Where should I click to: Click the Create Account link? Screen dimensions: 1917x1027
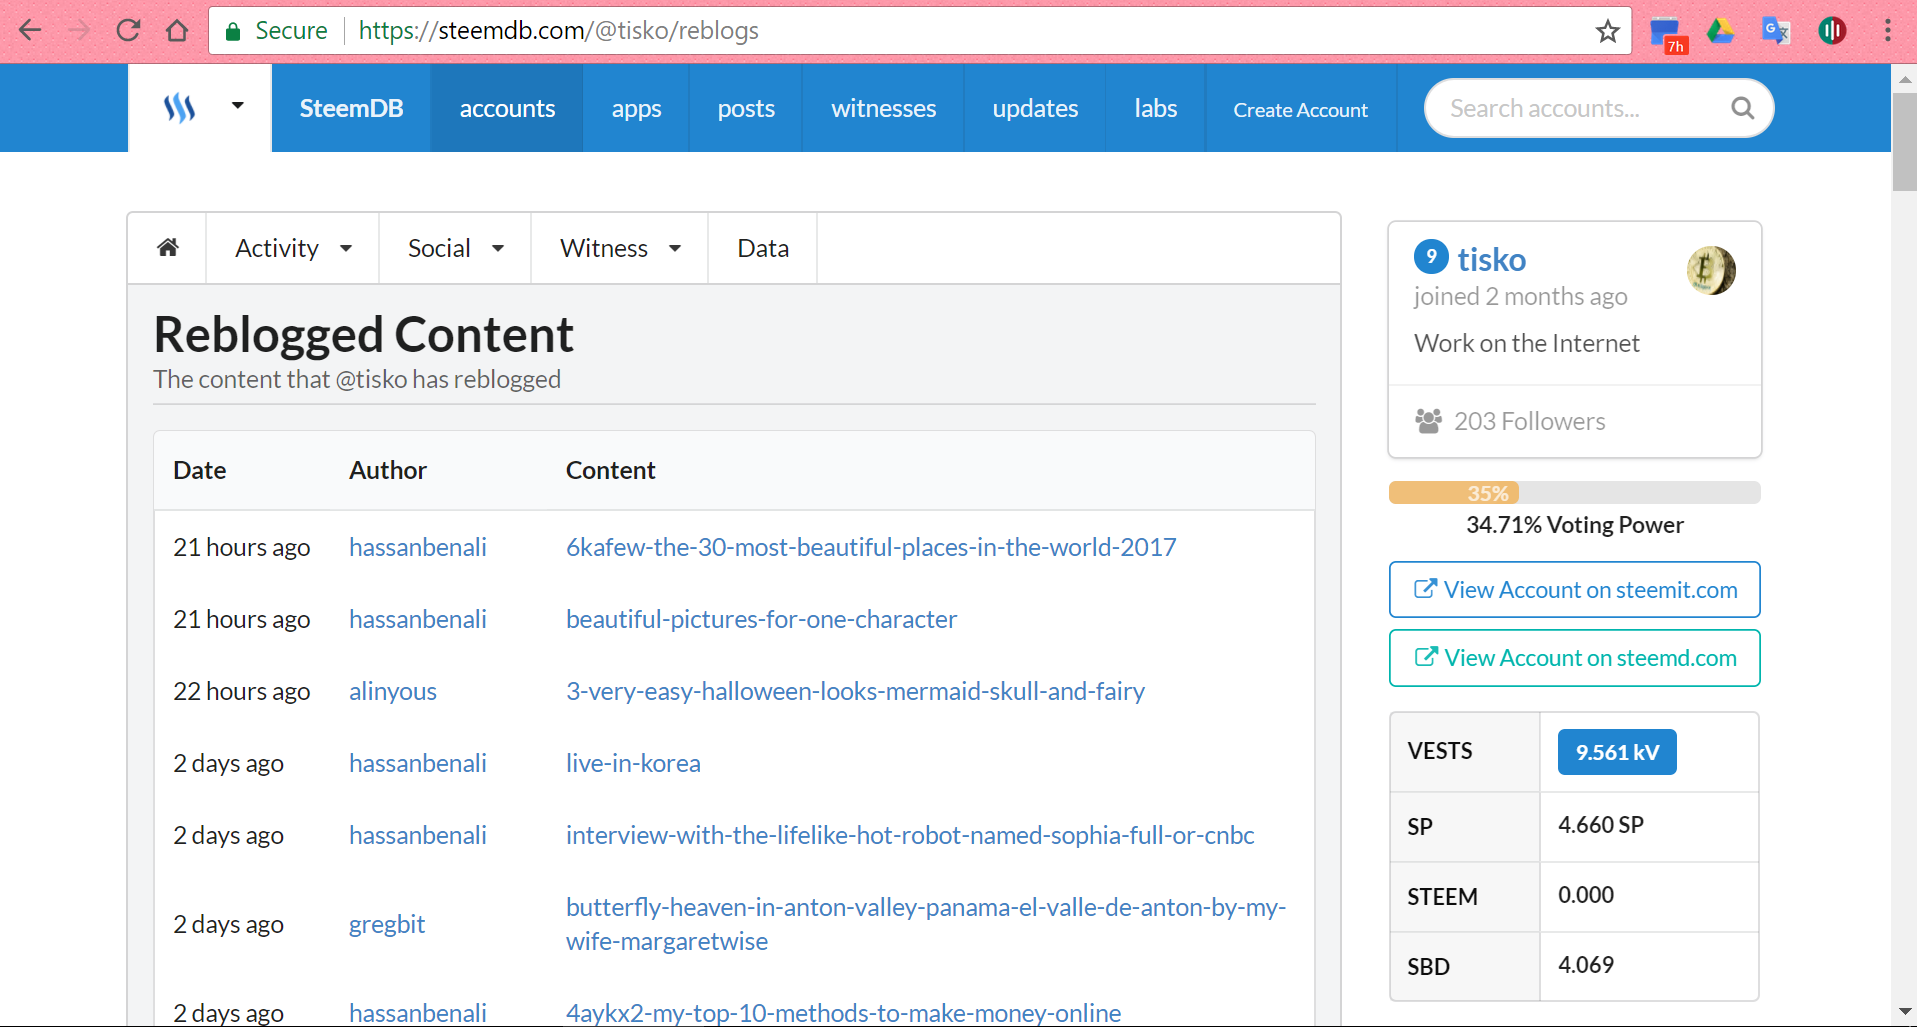1300,110
